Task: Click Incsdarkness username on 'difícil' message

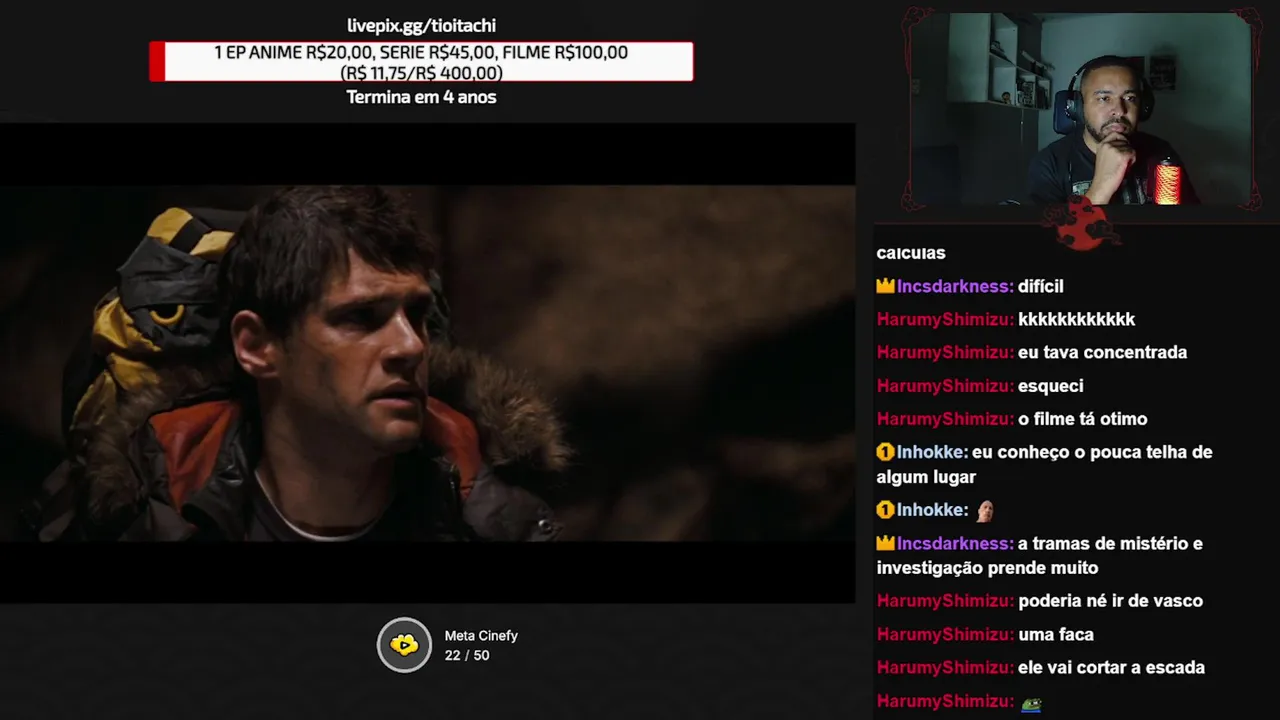Action: pyautogui.click(x=955, y=286)
